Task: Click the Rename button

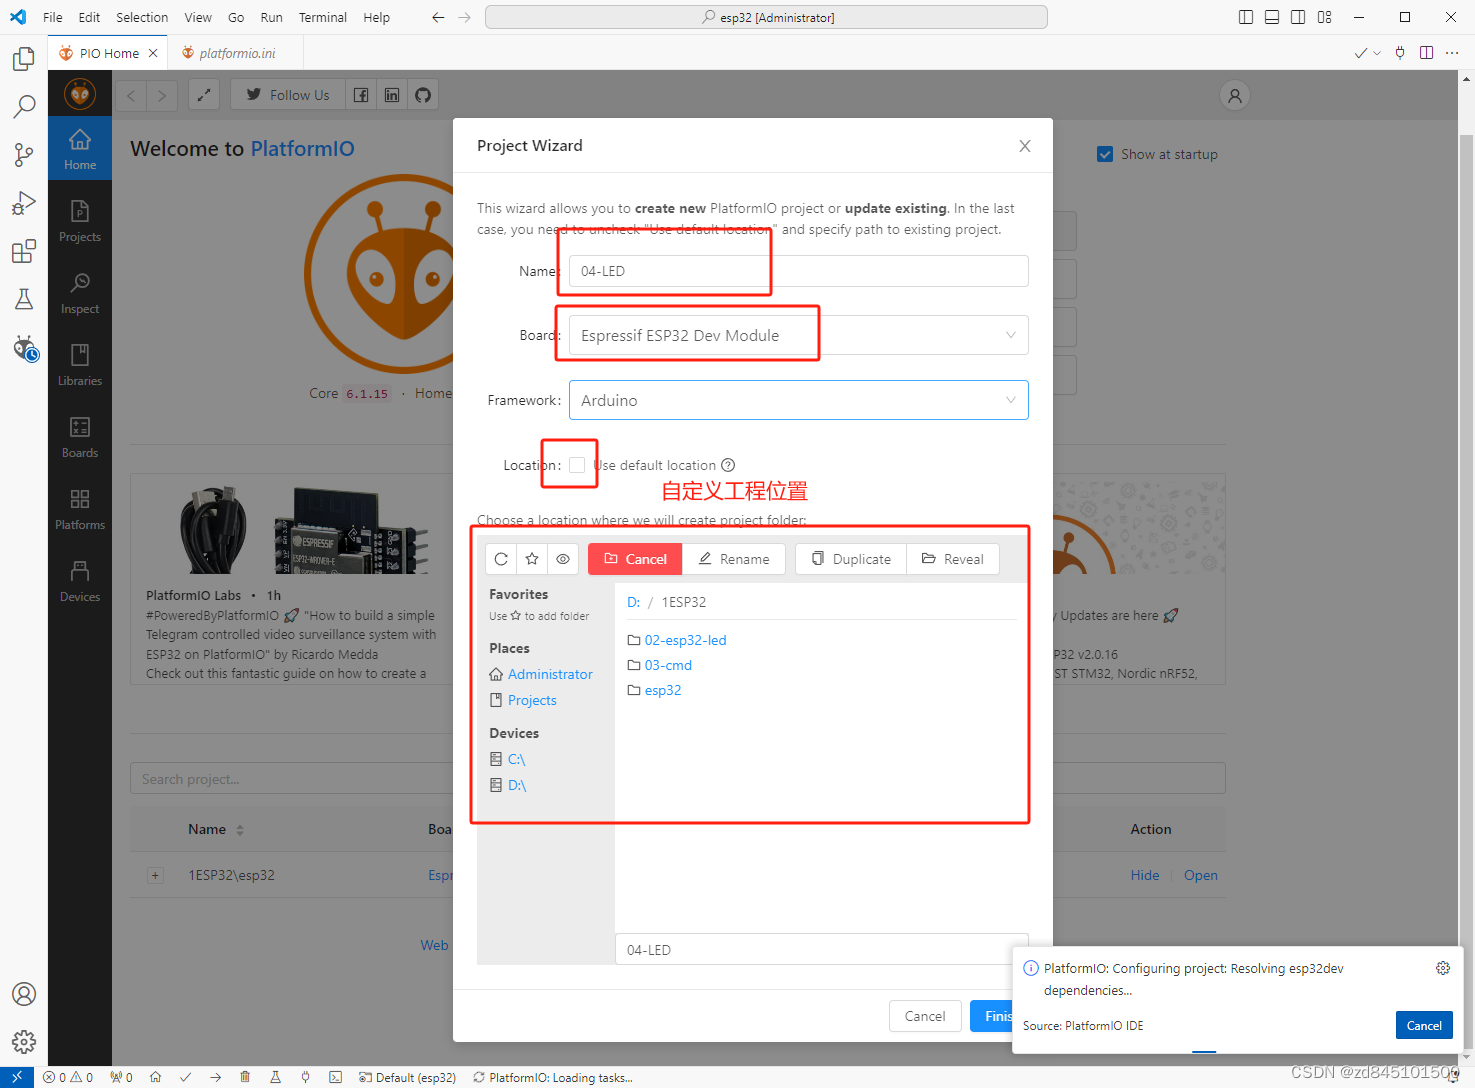Action: [x=734, y=559]
